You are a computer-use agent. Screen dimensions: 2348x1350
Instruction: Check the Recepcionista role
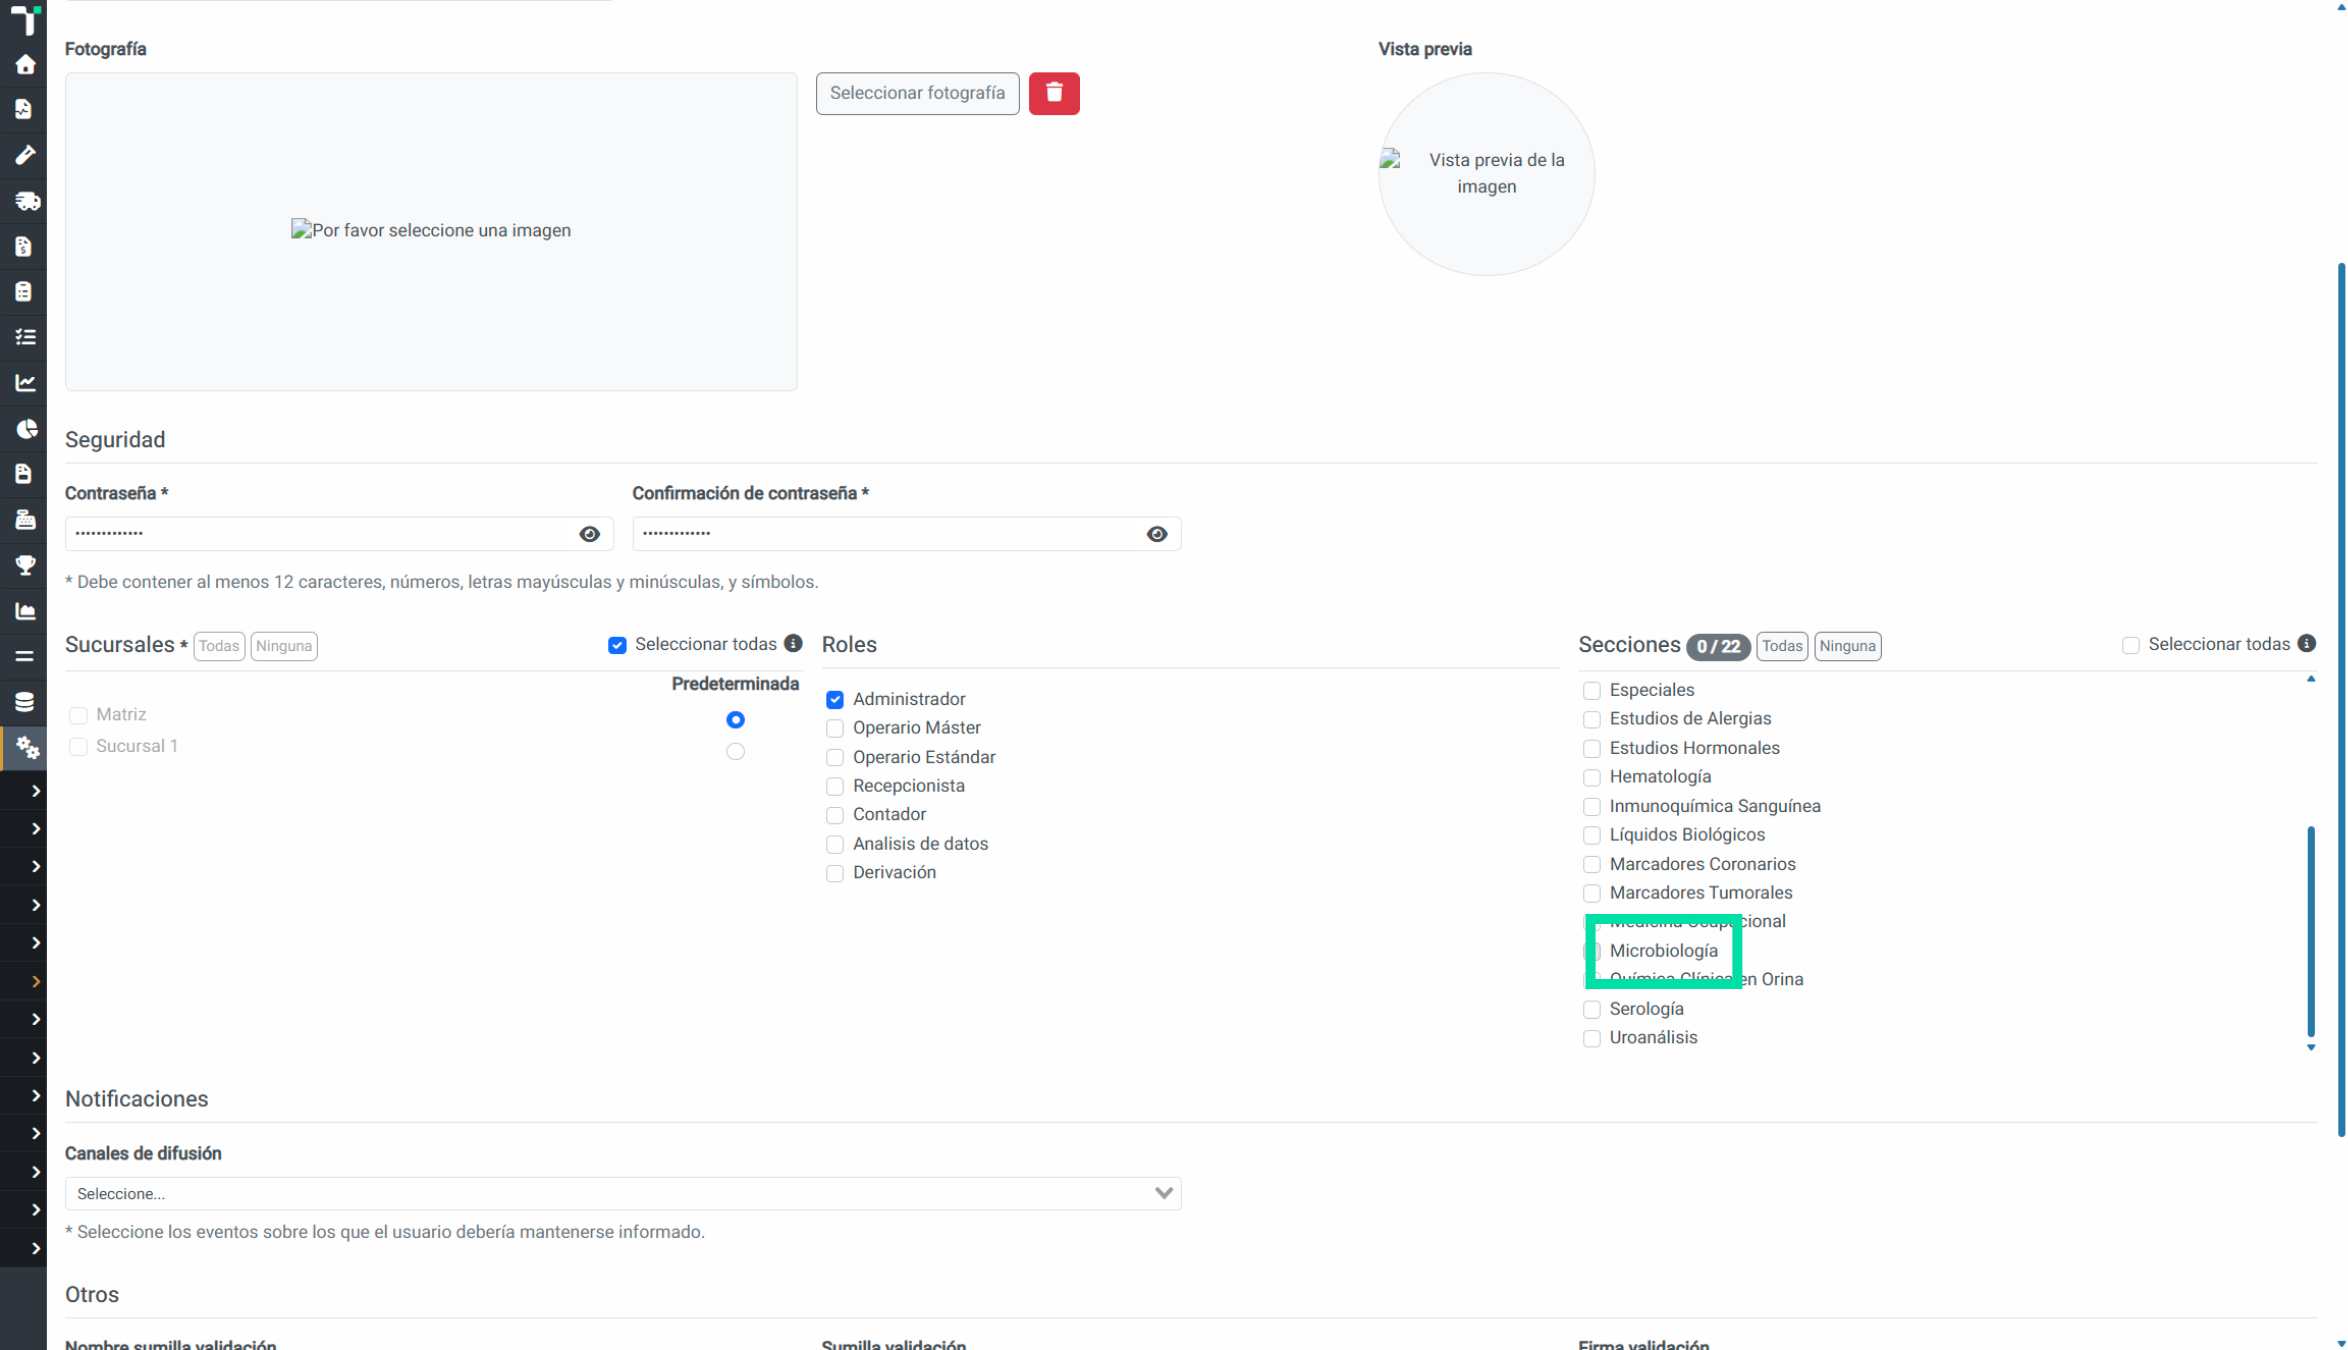(834, 786)
